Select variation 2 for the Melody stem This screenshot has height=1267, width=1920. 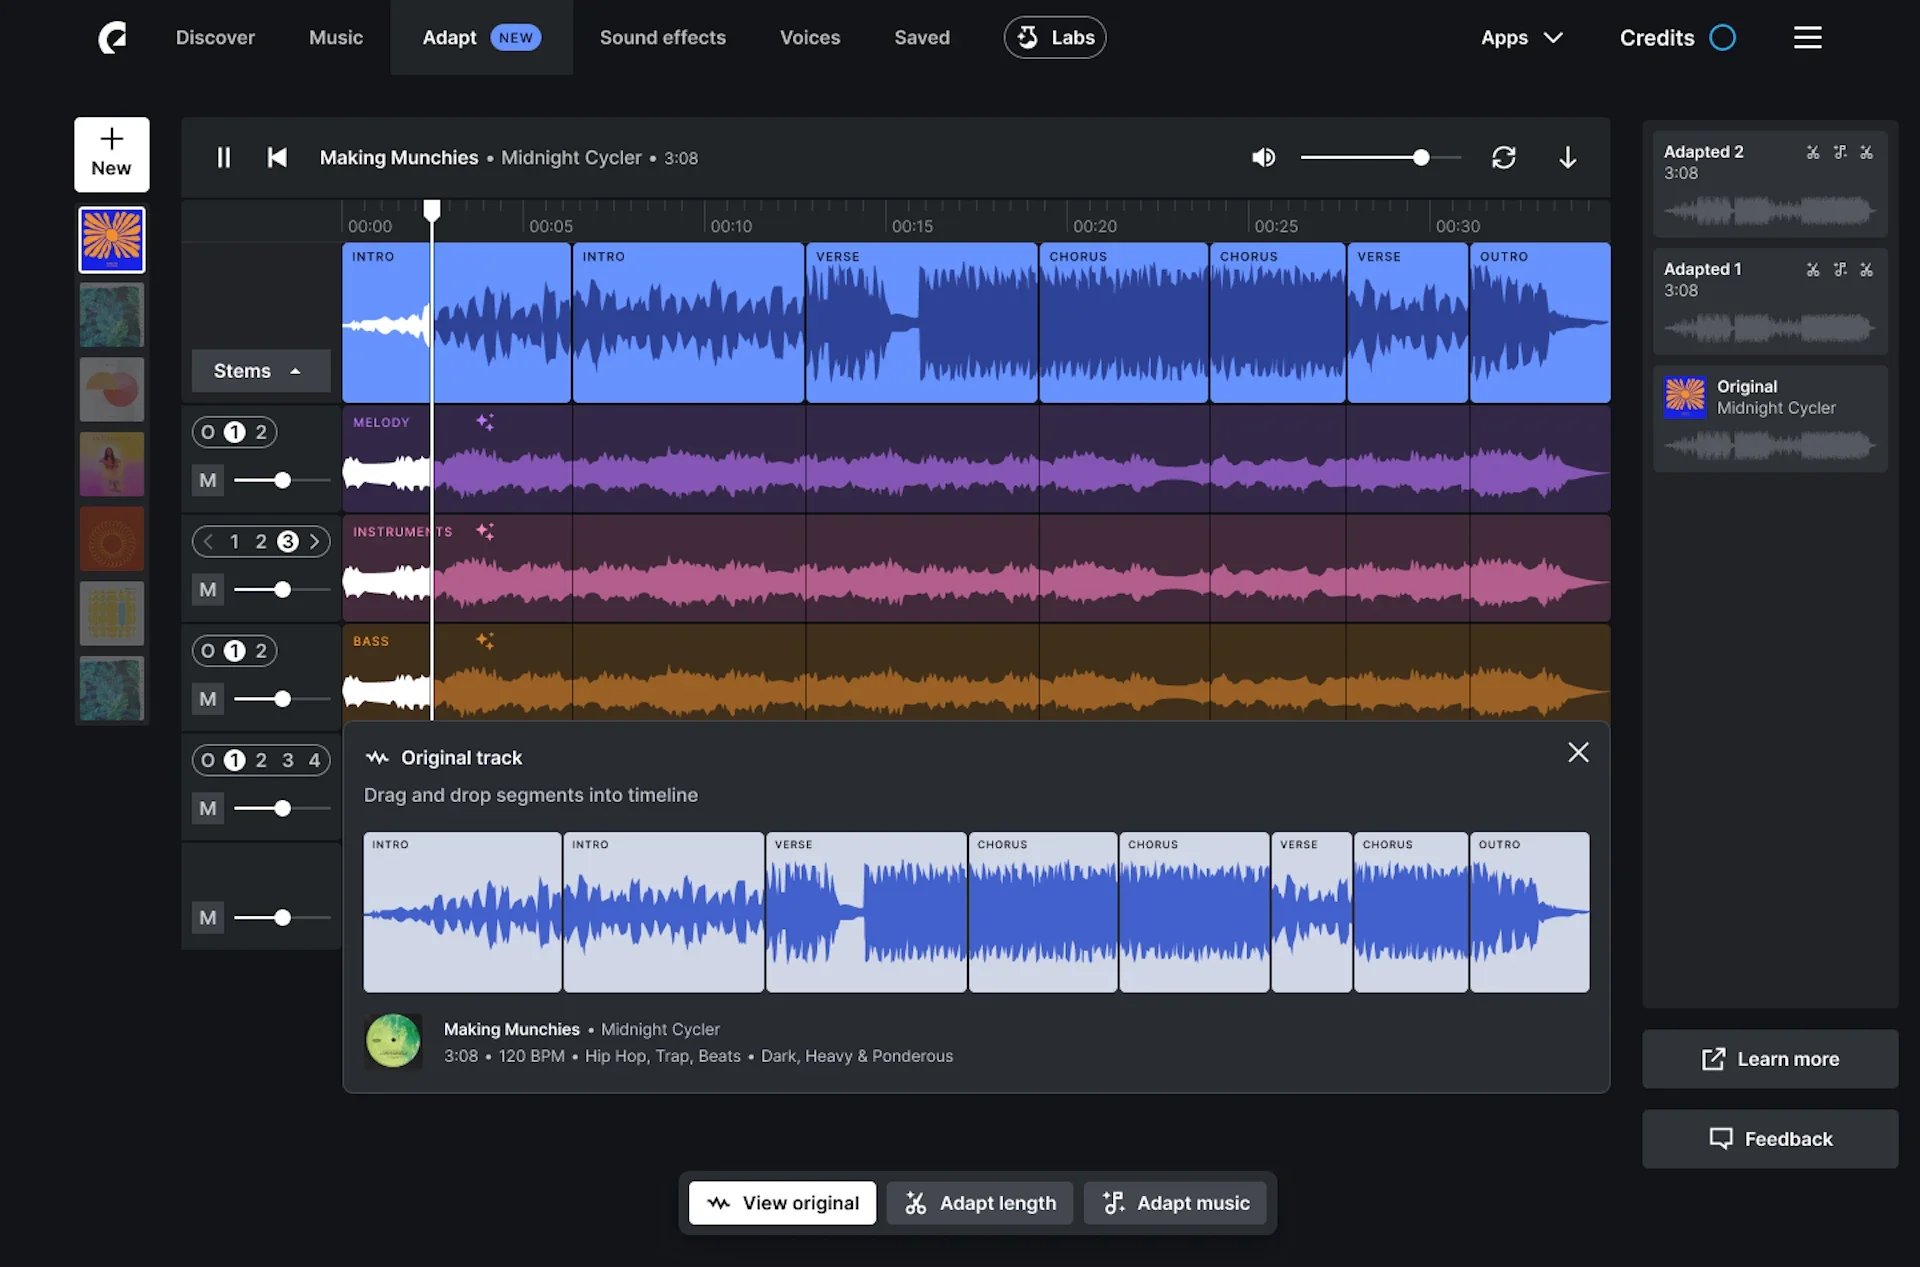(261, 431)
